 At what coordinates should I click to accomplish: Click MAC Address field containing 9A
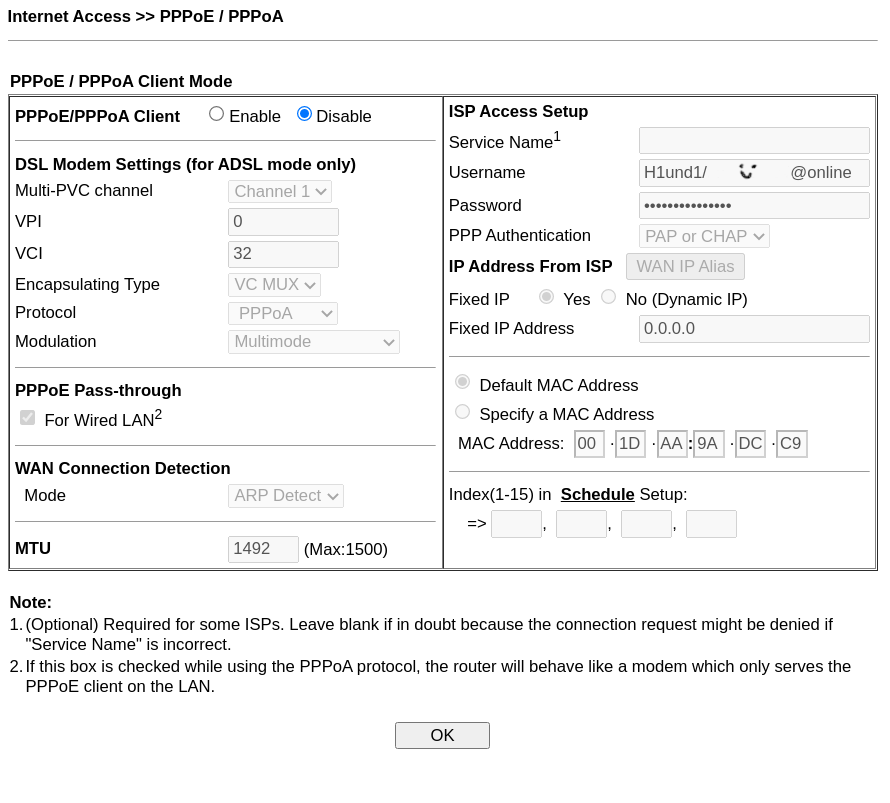point(709,443)
